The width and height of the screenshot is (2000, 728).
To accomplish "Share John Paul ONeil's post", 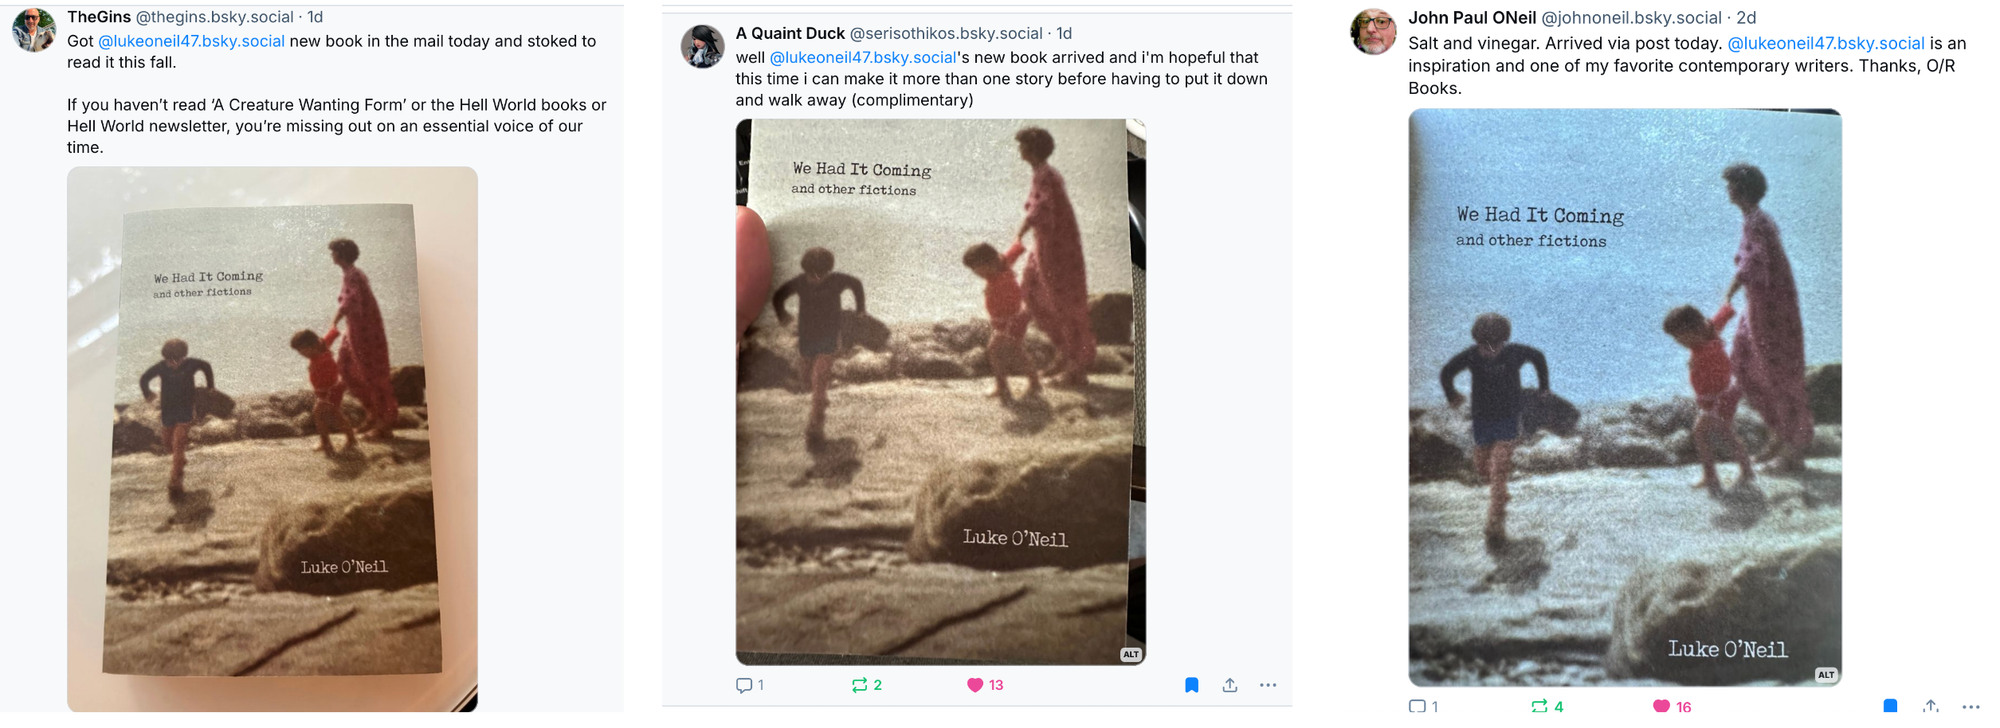I will [1931, 707].
